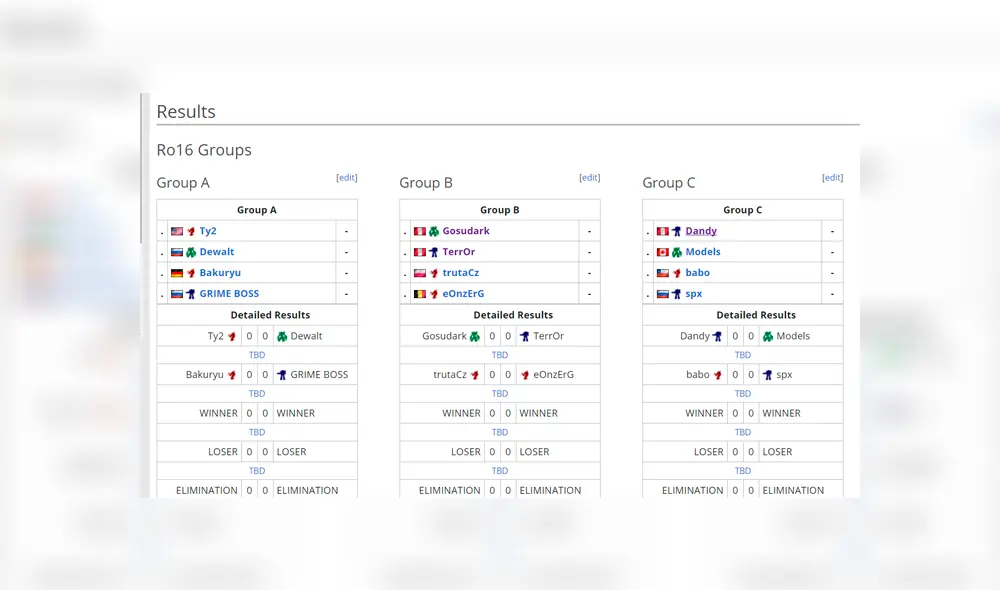
Task: Click the Canada flag icon beside Models
Action: pos(663,251)
